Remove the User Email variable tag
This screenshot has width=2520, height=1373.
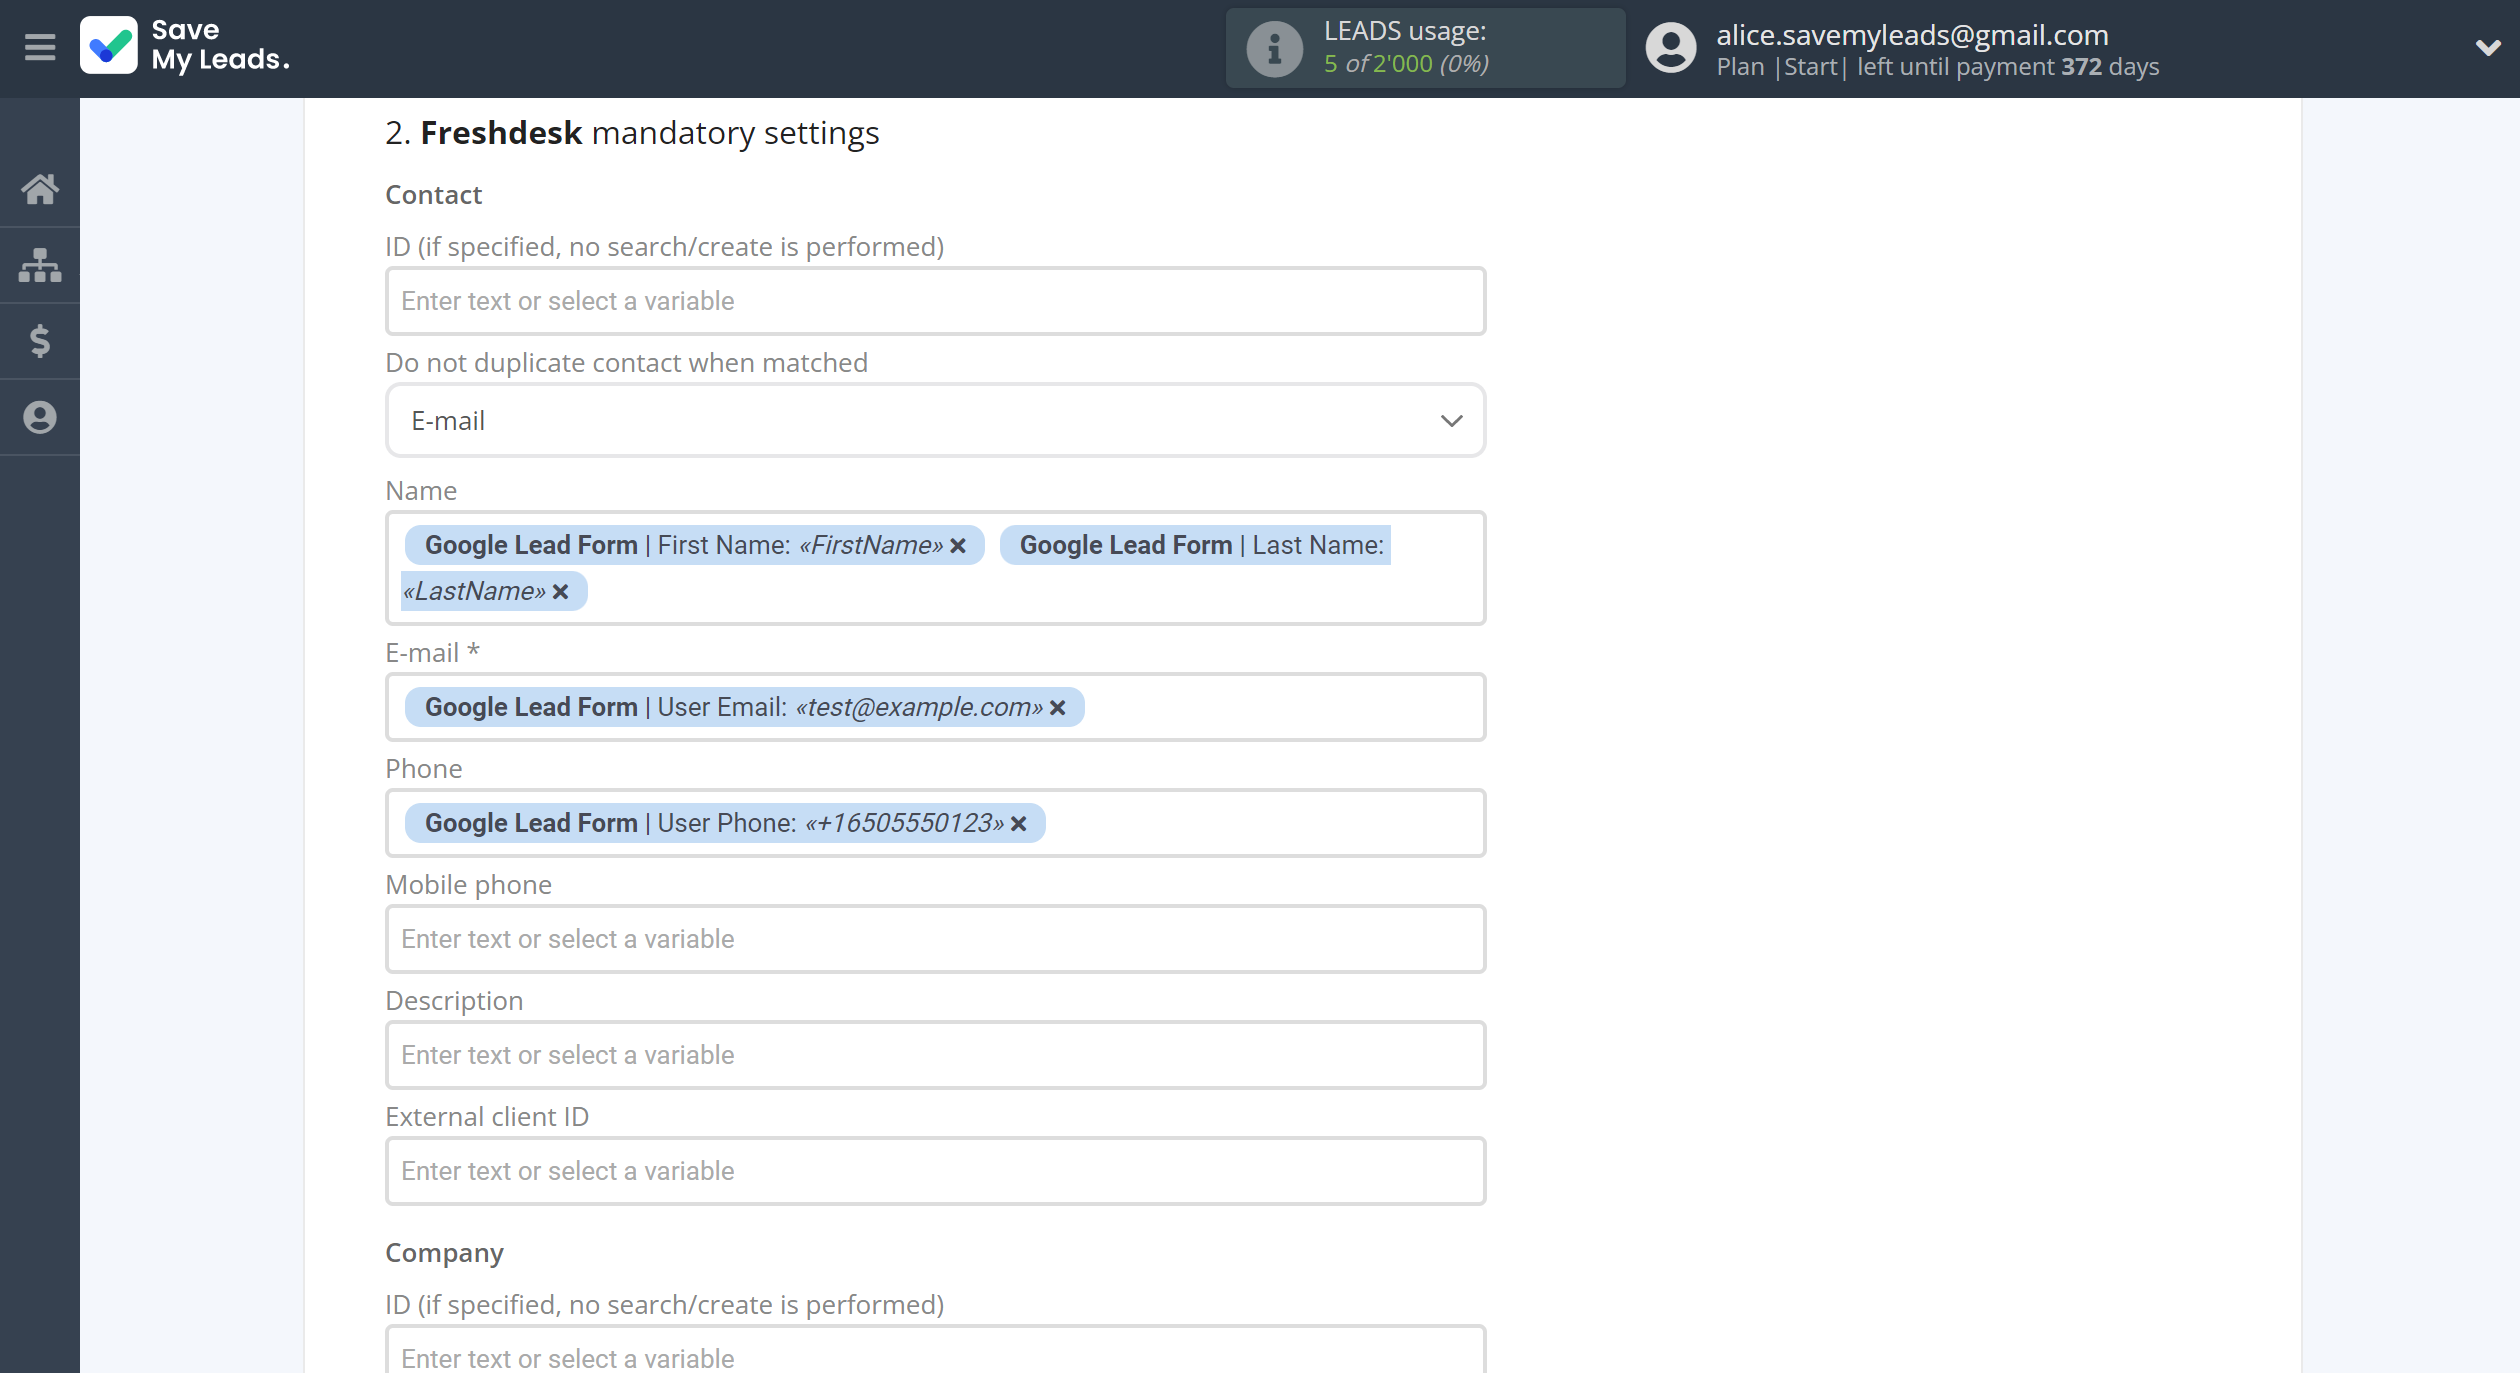coord(1058,707)
